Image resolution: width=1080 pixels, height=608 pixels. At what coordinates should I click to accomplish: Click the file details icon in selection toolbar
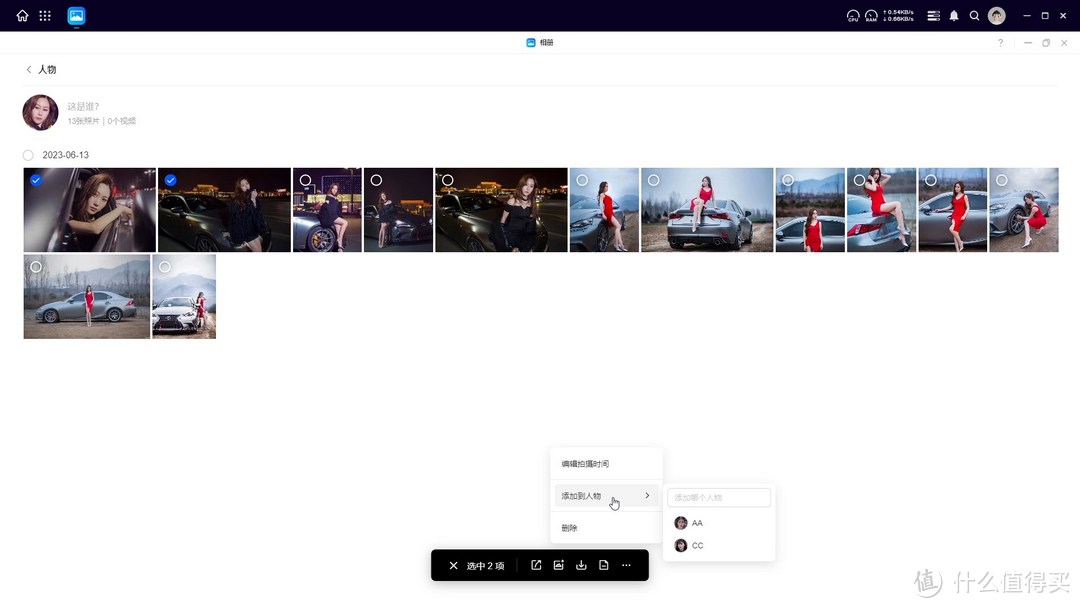point(604,566)
